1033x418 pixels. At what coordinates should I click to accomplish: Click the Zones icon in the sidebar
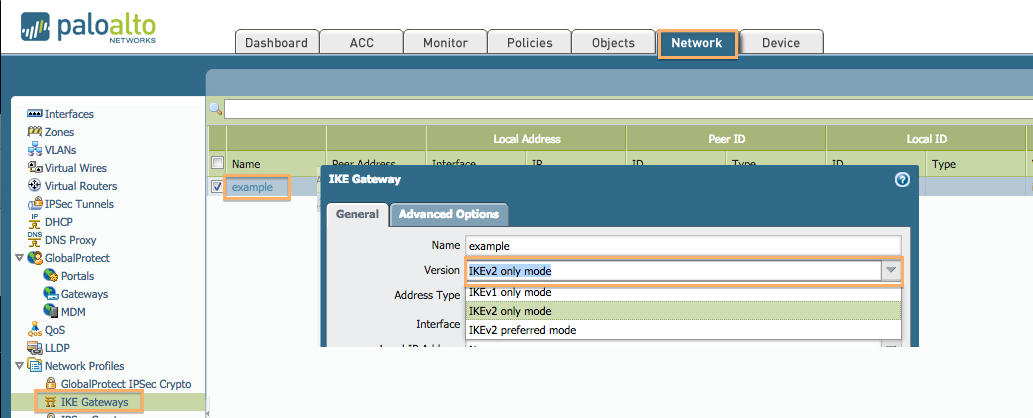click(x=35, y=132)
